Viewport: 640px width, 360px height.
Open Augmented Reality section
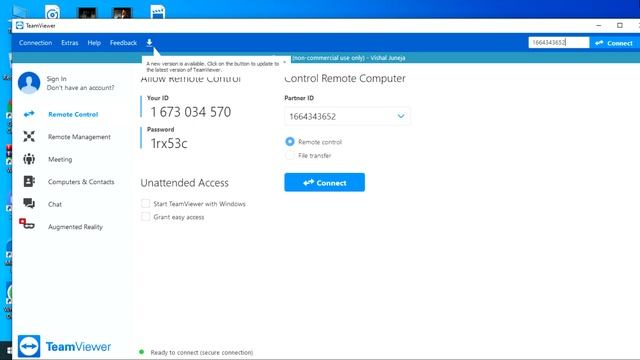pyautogui.click(x=75, y=227)
